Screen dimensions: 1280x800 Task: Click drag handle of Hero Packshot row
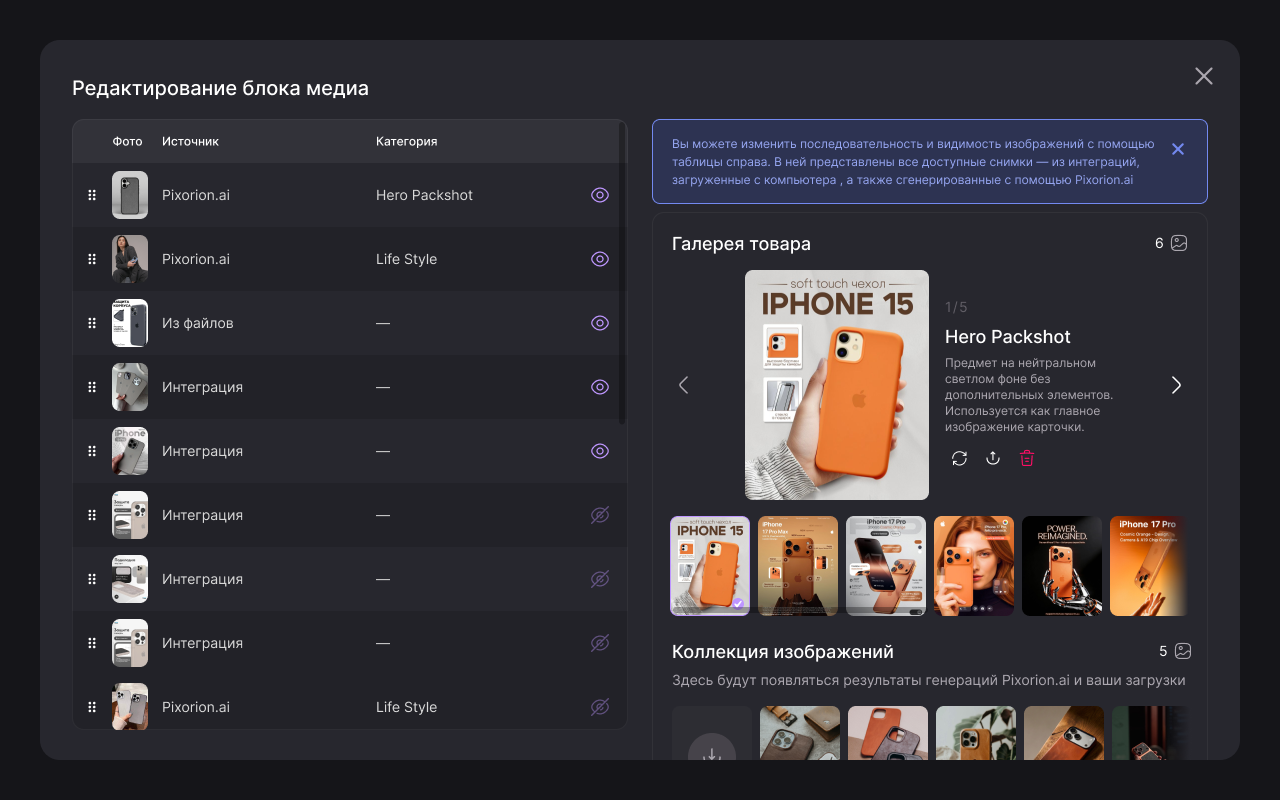click(92, 195)
